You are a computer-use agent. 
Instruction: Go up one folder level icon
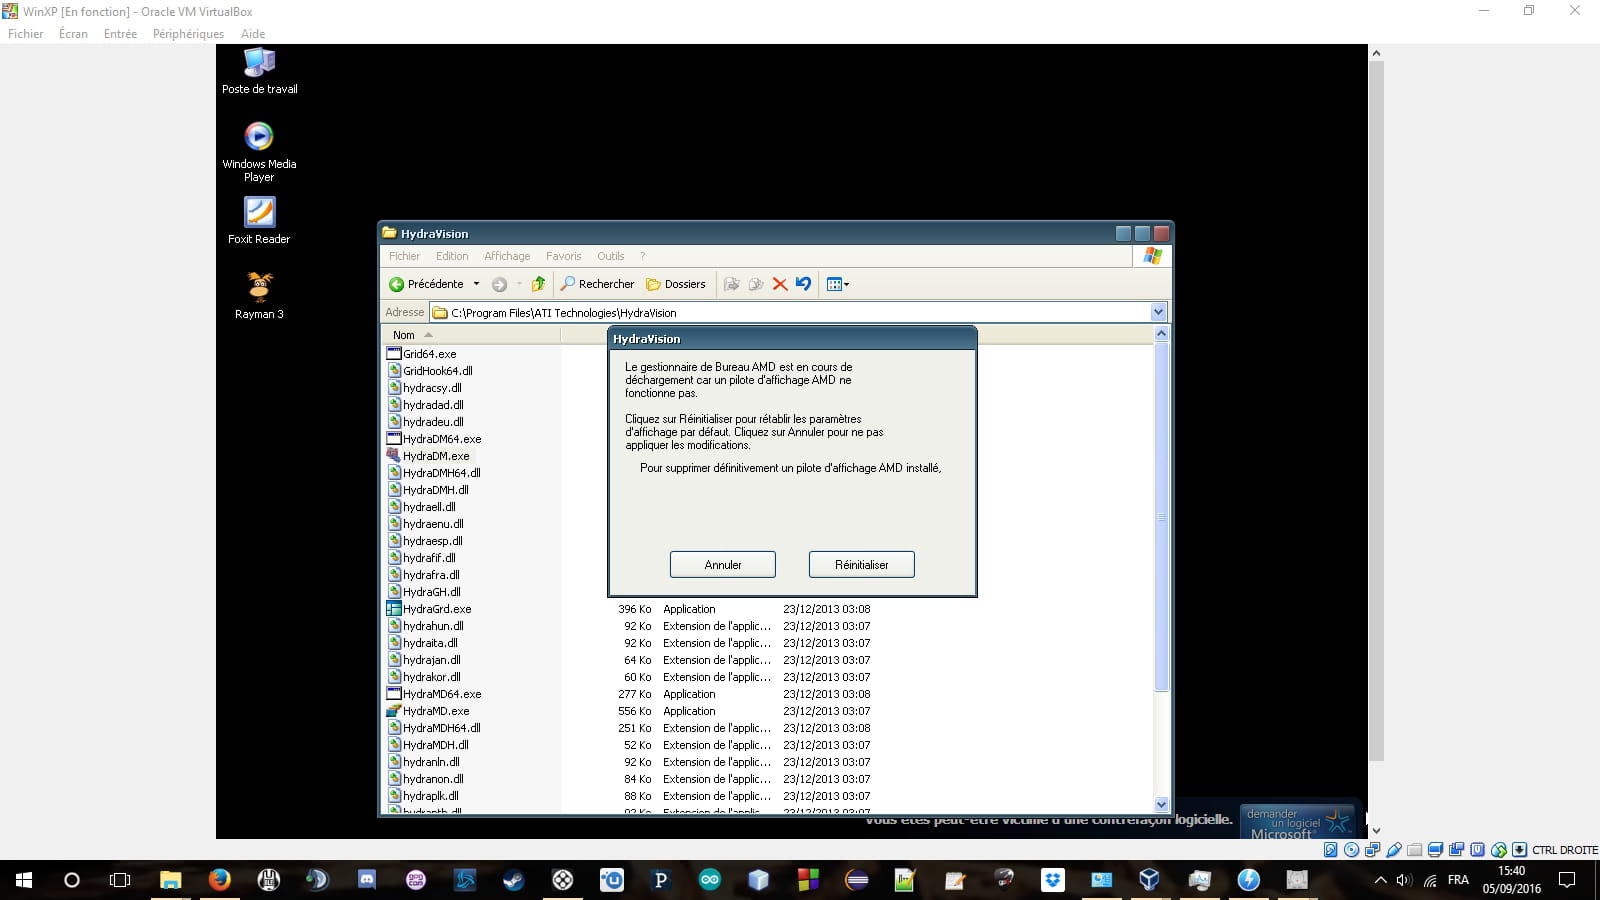[538, 284]
